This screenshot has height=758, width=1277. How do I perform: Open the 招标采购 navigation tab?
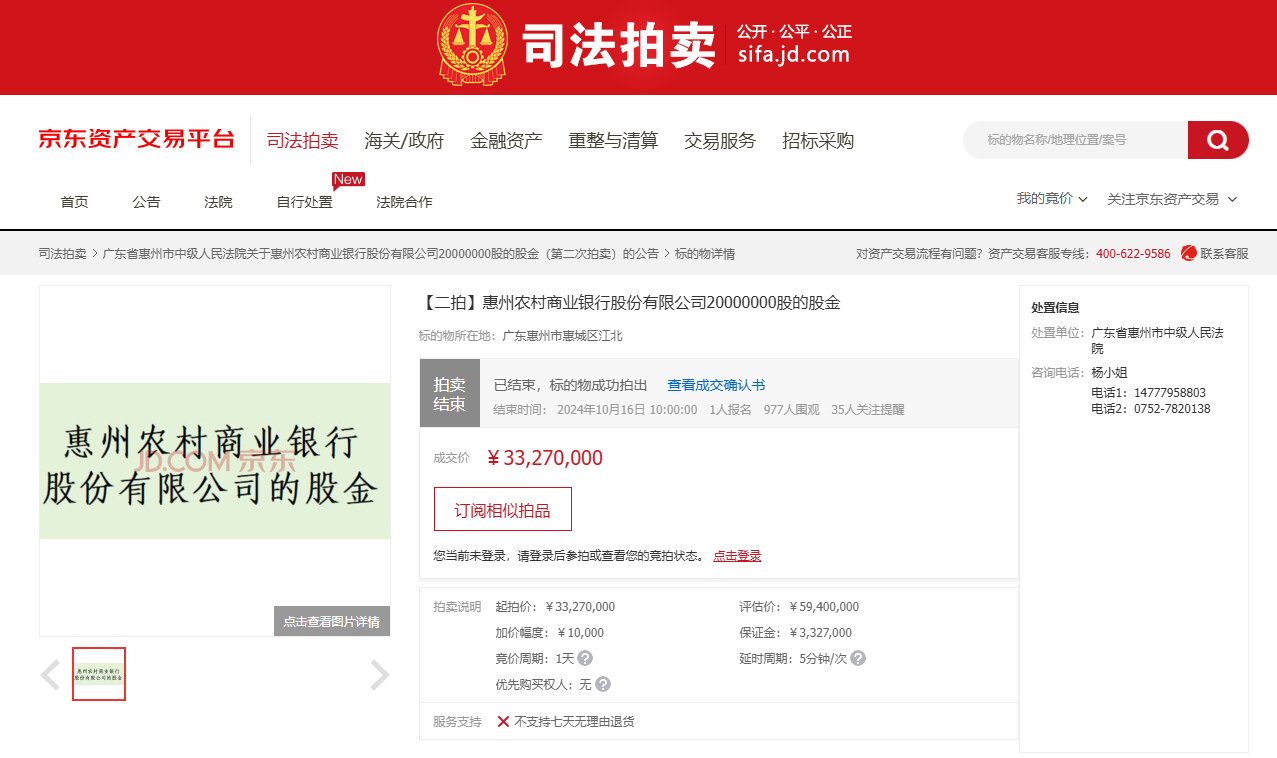click(x=818, y=141)
